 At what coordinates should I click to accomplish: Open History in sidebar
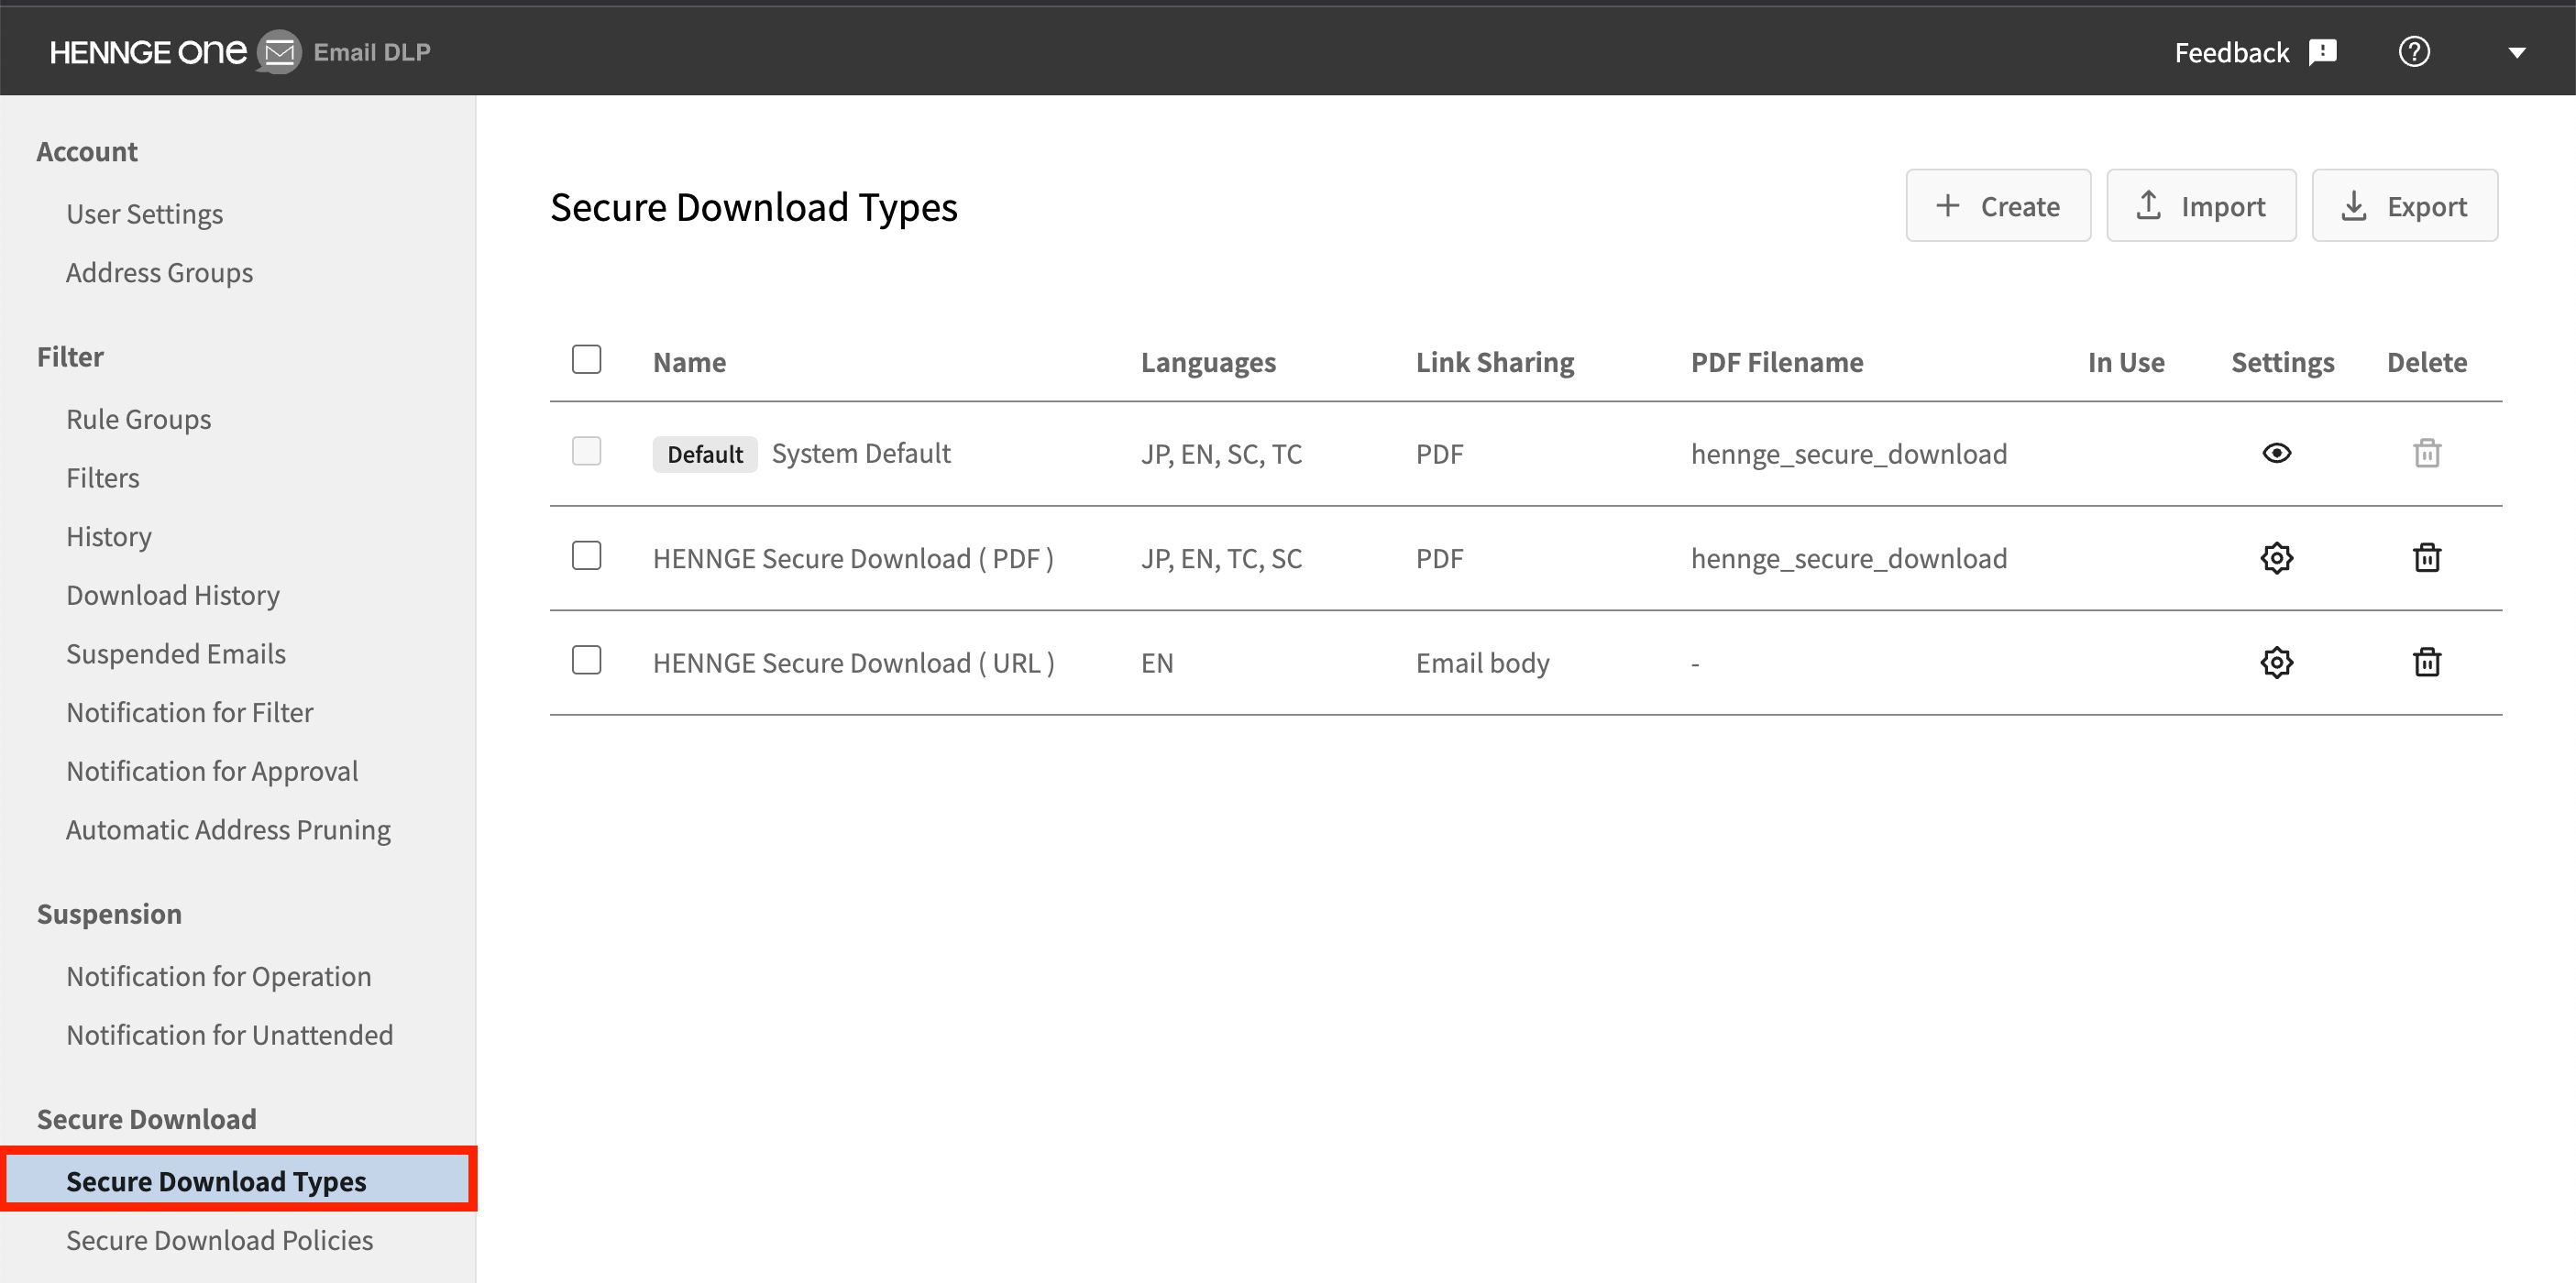point(109,537)
